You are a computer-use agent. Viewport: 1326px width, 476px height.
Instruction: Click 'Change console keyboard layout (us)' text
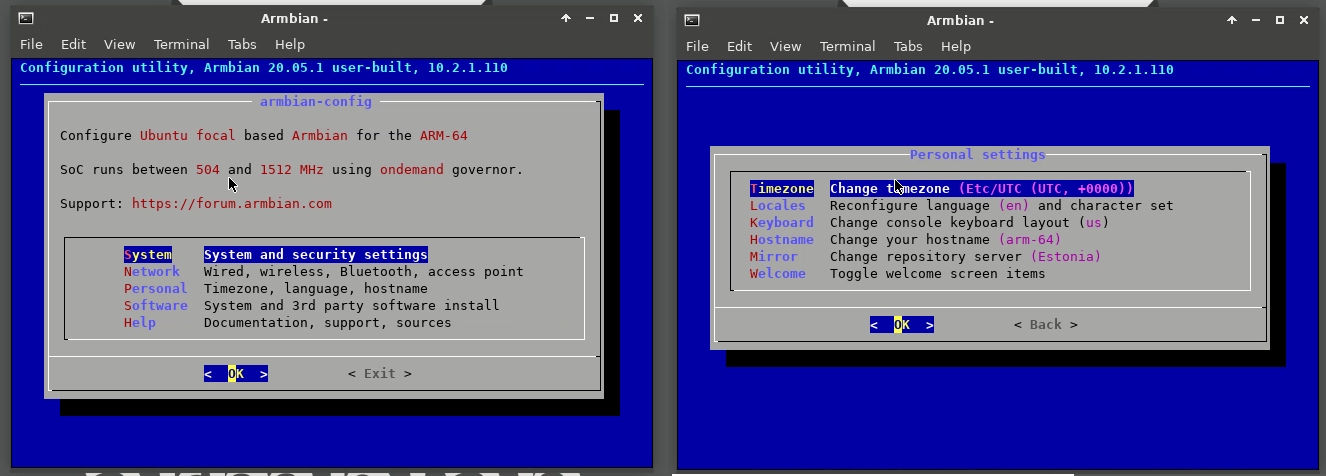[x=970, y=222]
